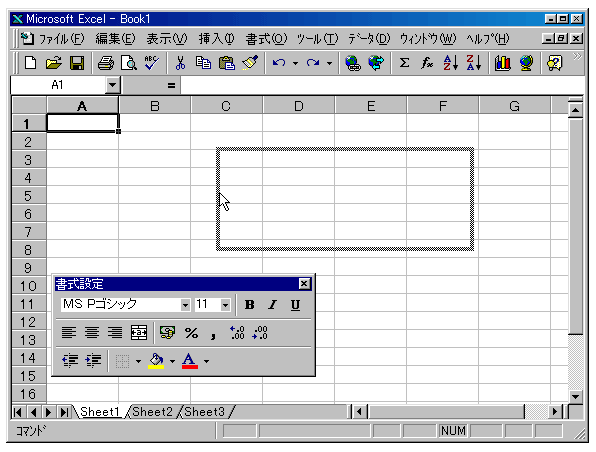Open the font name dropdown

click(185, 305)
